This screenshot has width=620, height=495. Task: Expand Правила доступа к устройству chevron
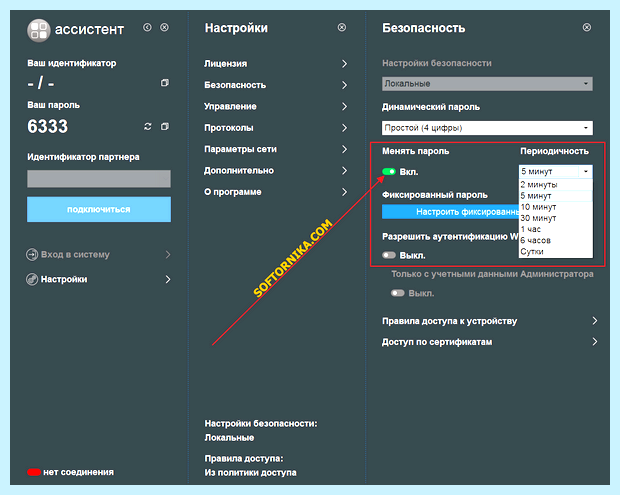595,321
